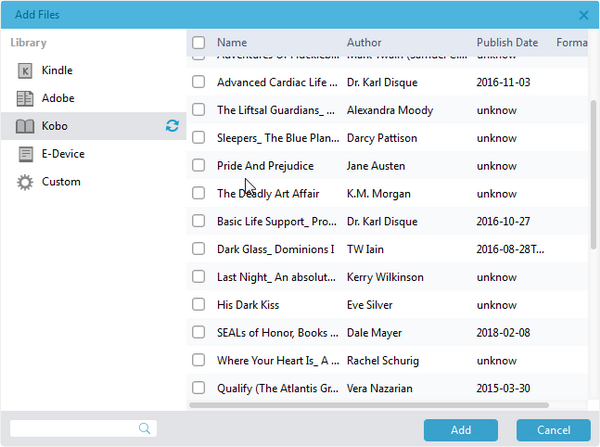Screen dimensions: 600x447
Task: Tick the His Dark Kiss checkbox
Action: pos(199,304)
